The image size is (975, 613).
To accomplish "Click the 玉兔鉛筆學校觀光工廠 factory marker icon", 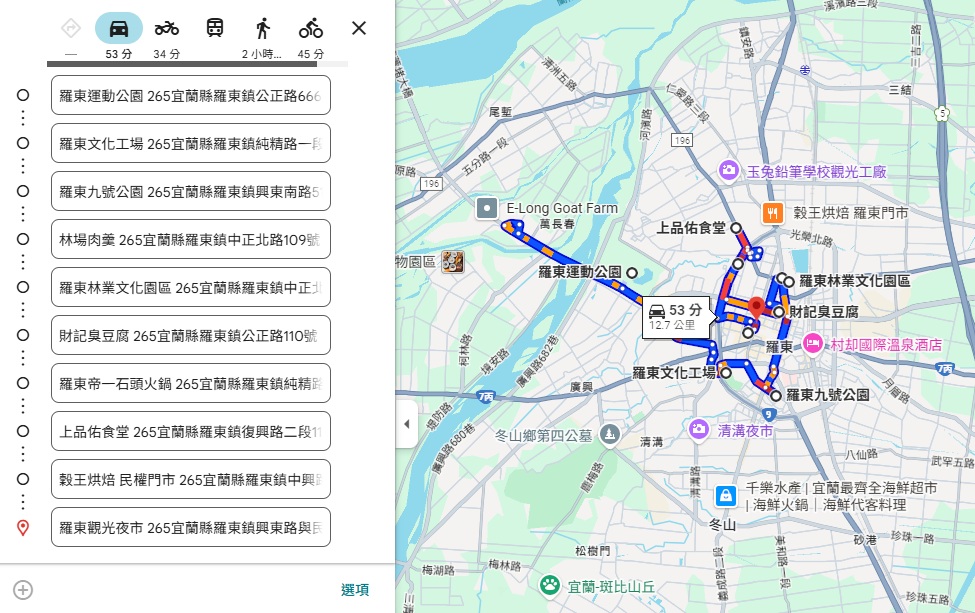I will pos(727,171).
